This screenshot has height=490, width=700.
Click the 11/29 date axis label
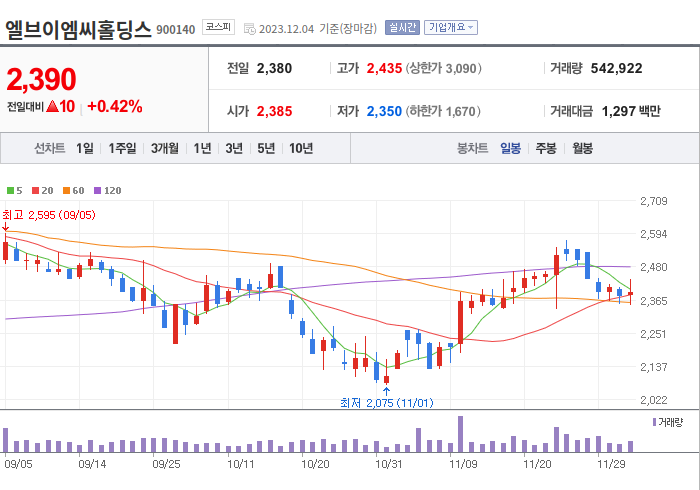pos(611,464)
